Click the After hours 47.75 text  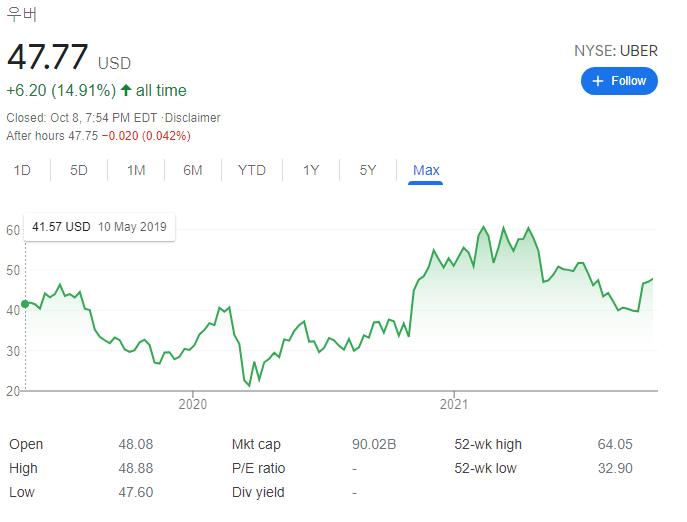(52, 136)
